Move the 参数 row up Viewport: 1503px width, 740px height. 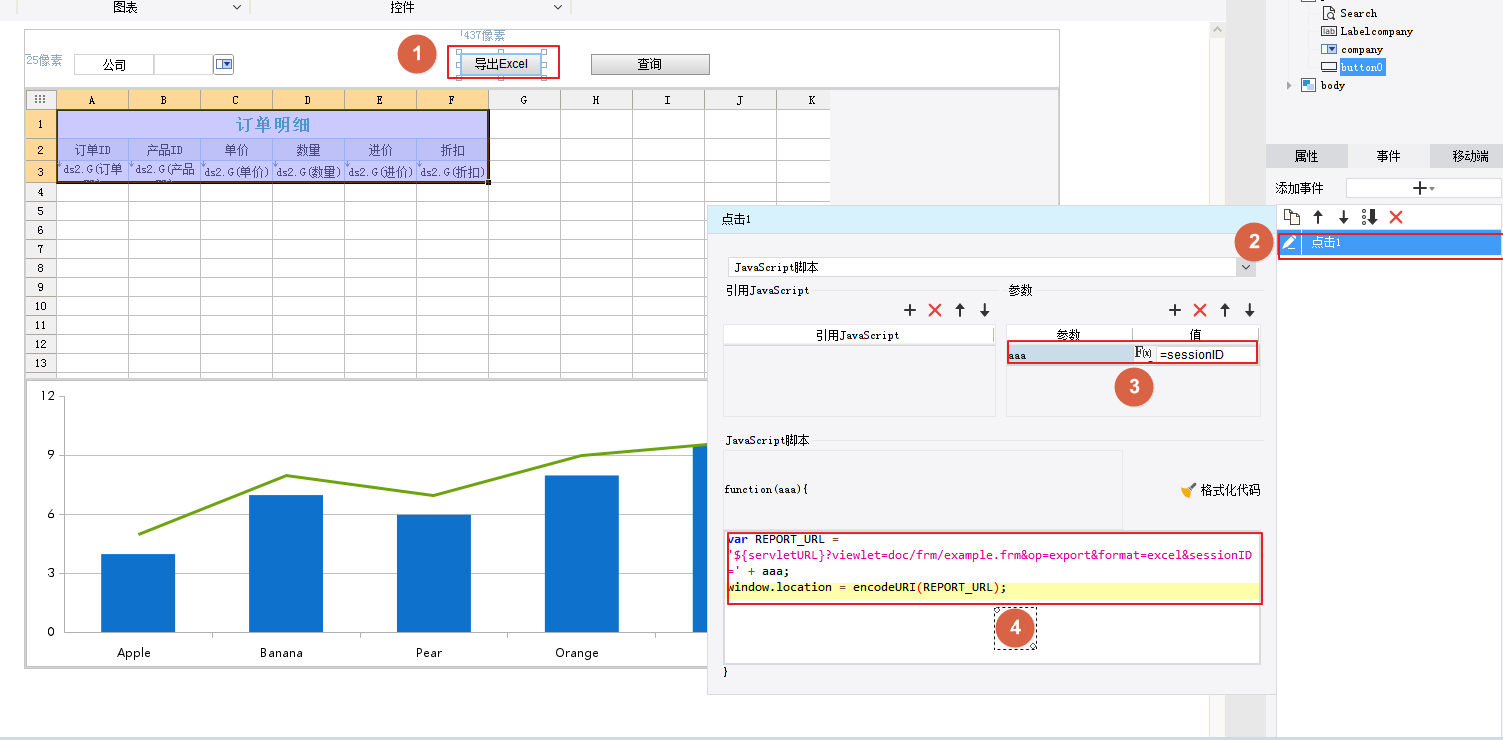pos(1225,311)
